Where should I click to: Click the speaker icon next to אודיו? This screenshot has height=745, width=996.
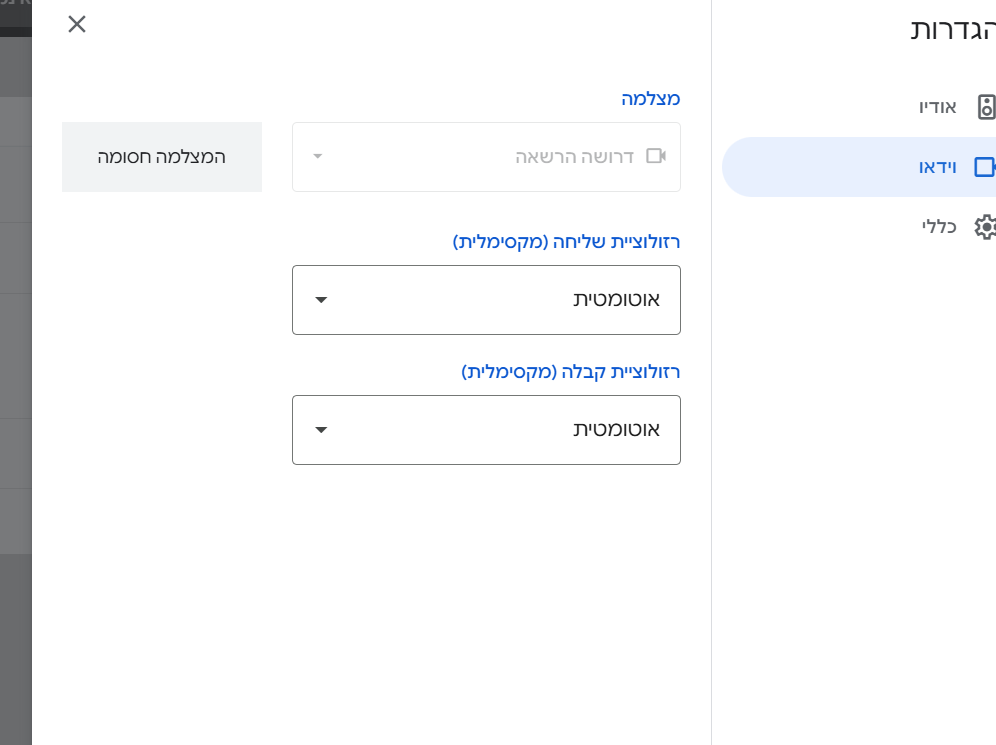click(x=986, y=107)
